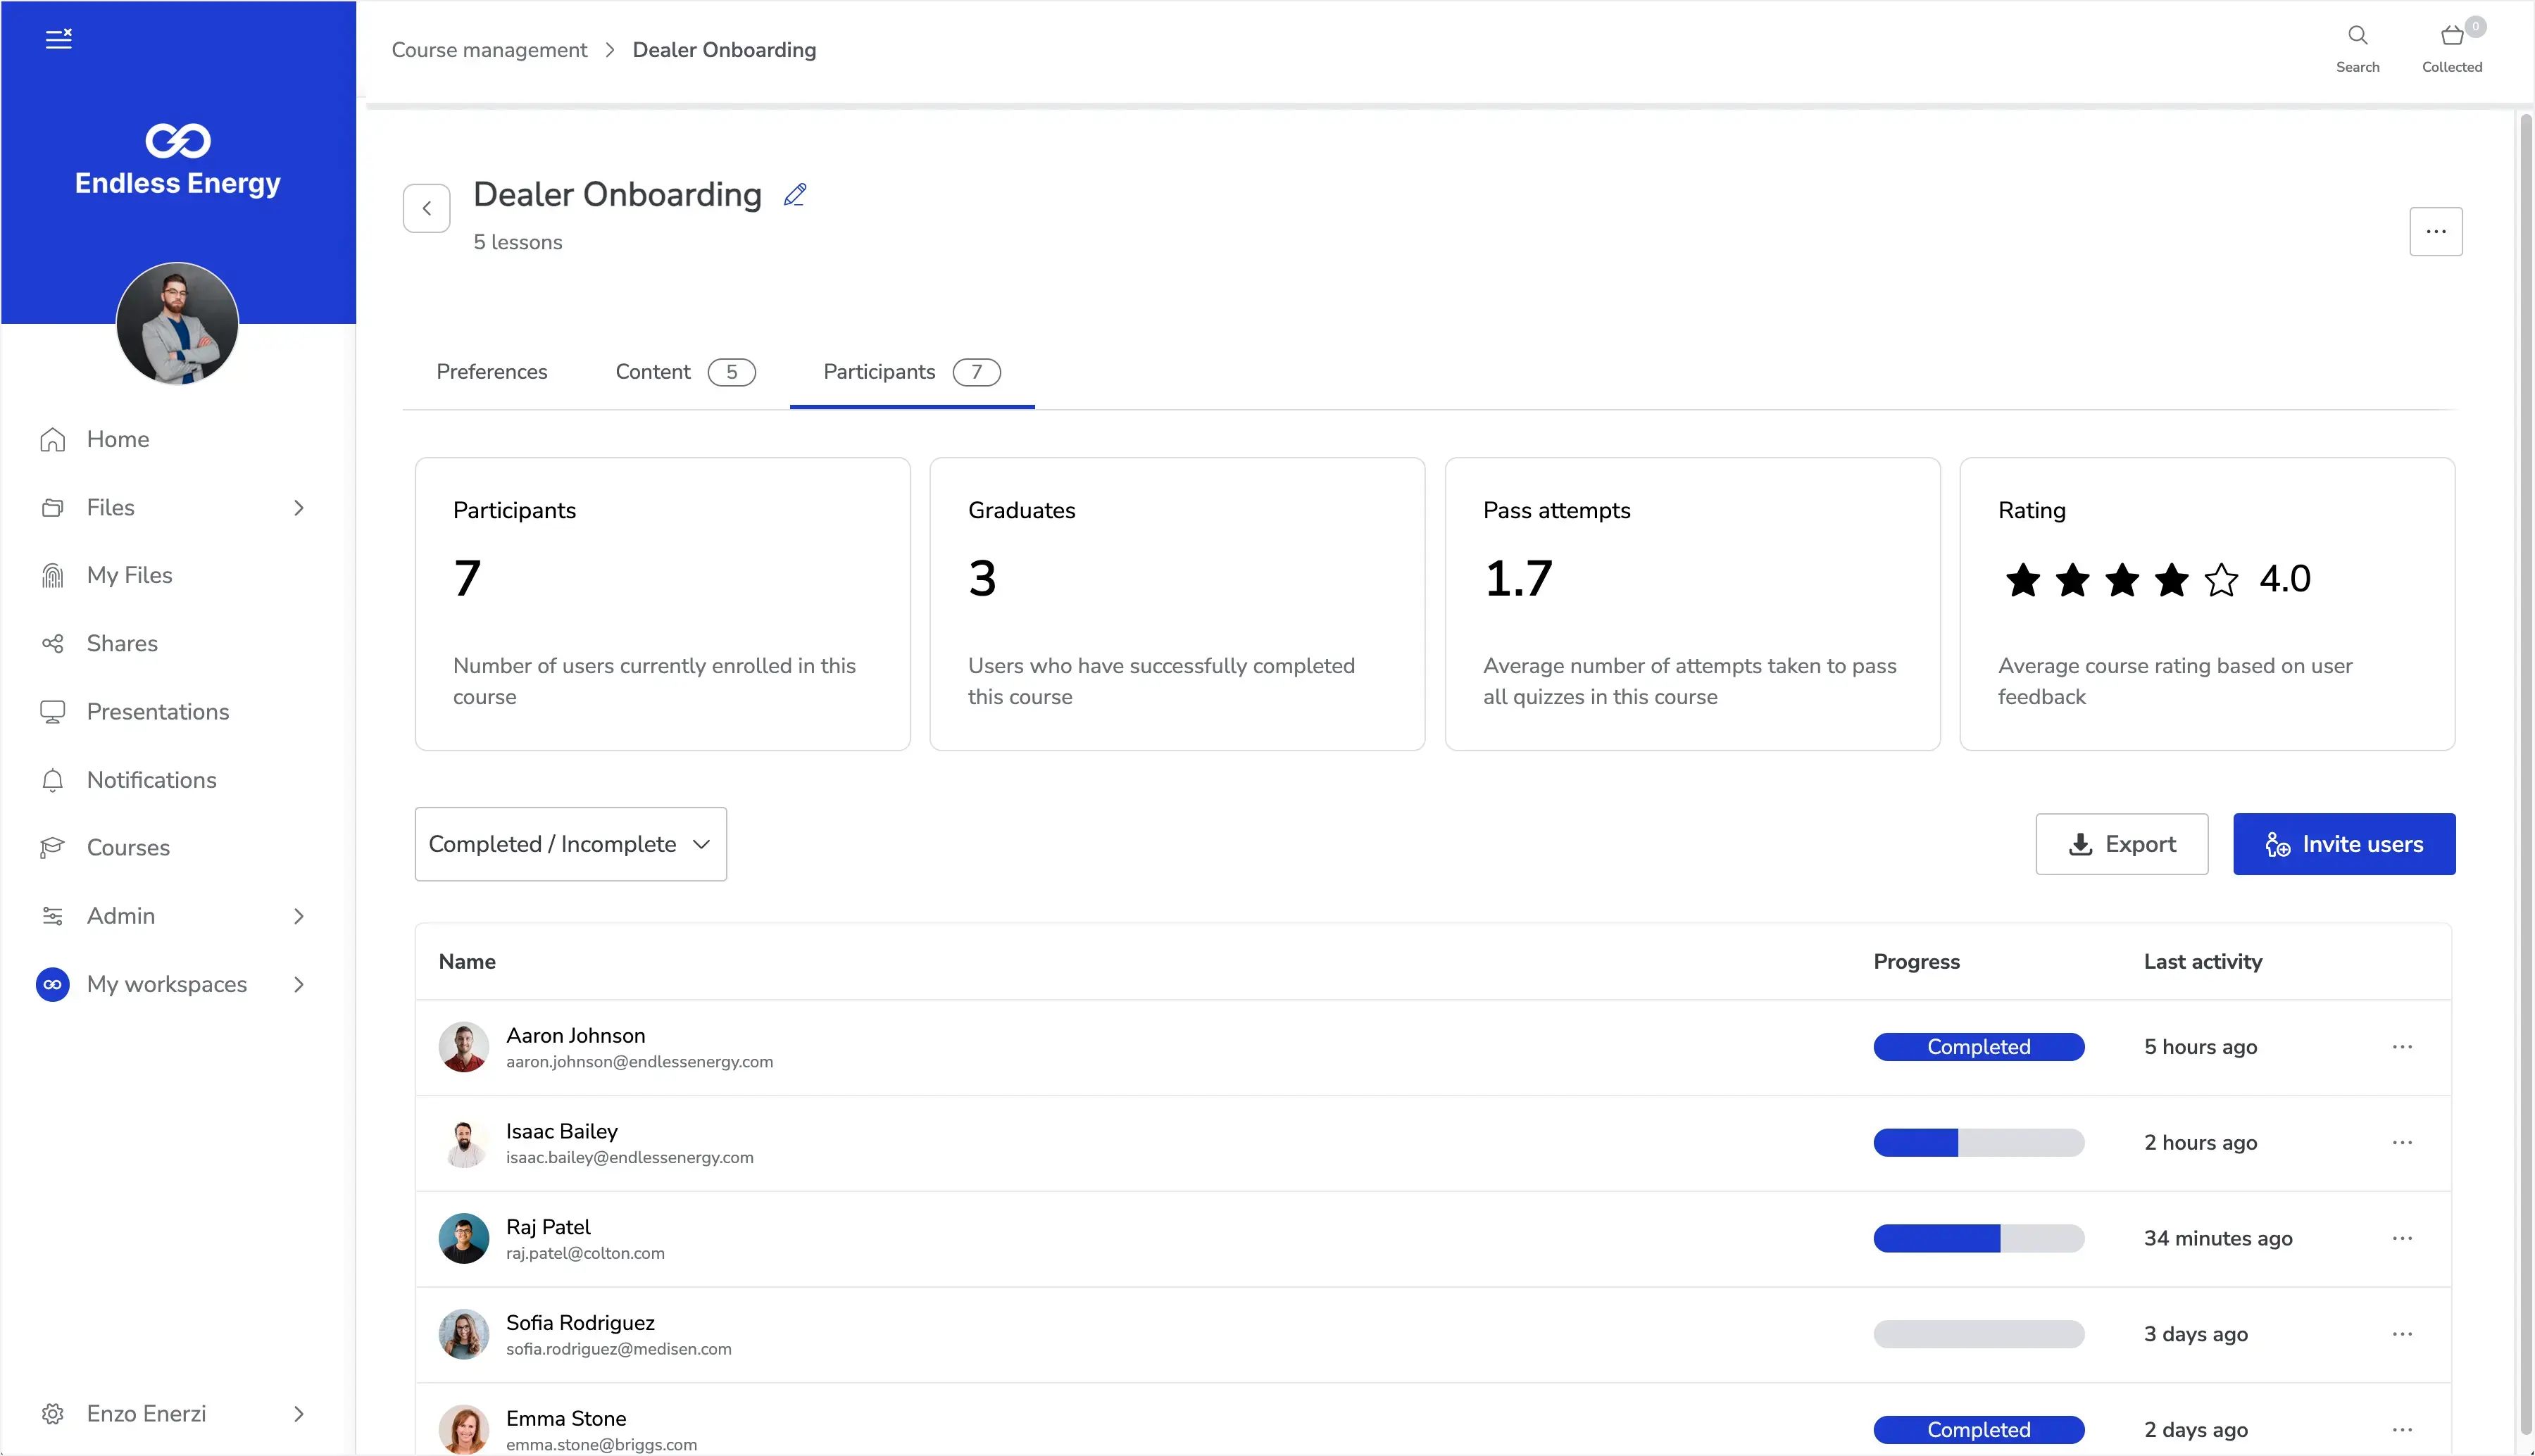Click Isaac Bailey's avatar
This screenshot has height=1456, width=2535.
coord(464,1143)
